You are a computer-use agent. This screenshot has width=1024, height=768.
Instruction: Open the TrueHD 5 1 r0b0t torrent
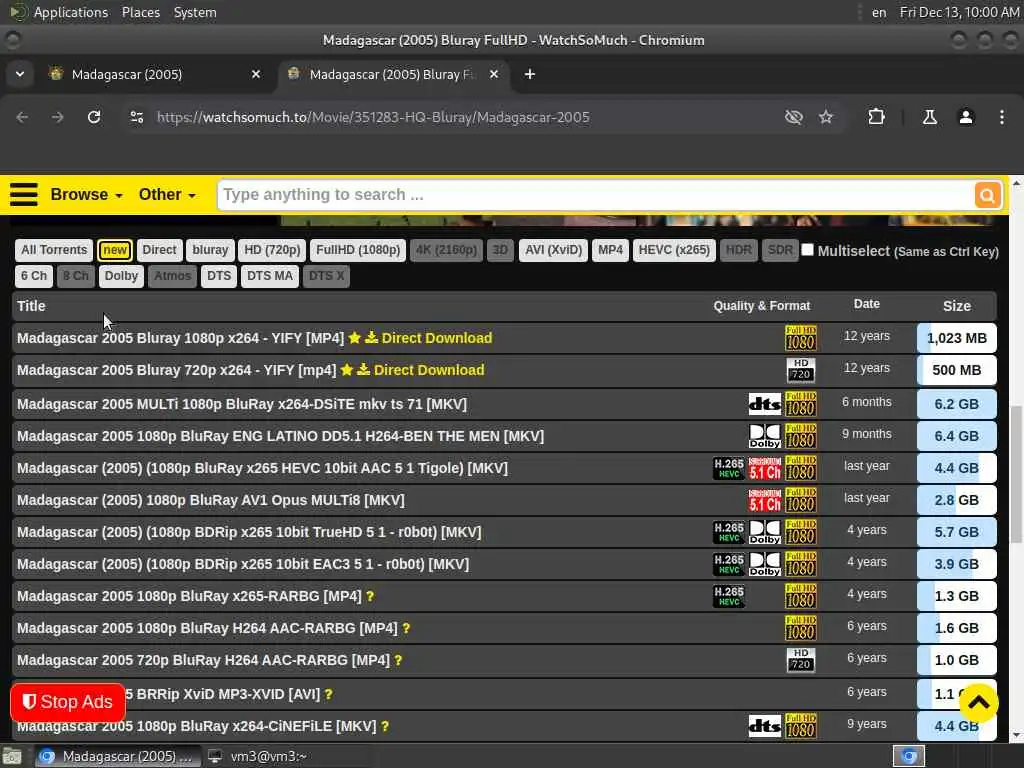[x=249, y=532]
